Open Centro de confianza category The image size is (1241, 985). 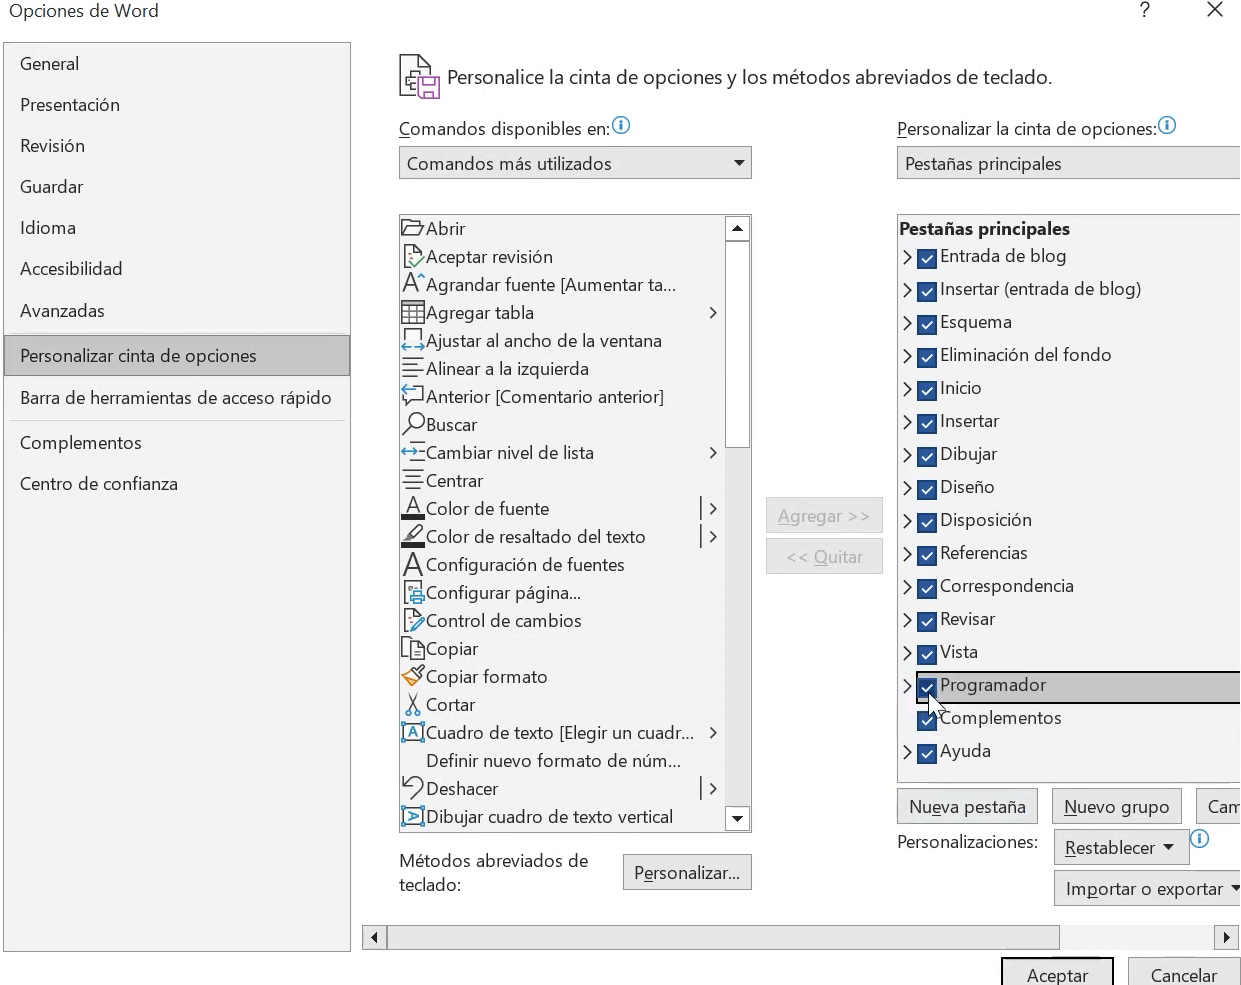[99, 484]
